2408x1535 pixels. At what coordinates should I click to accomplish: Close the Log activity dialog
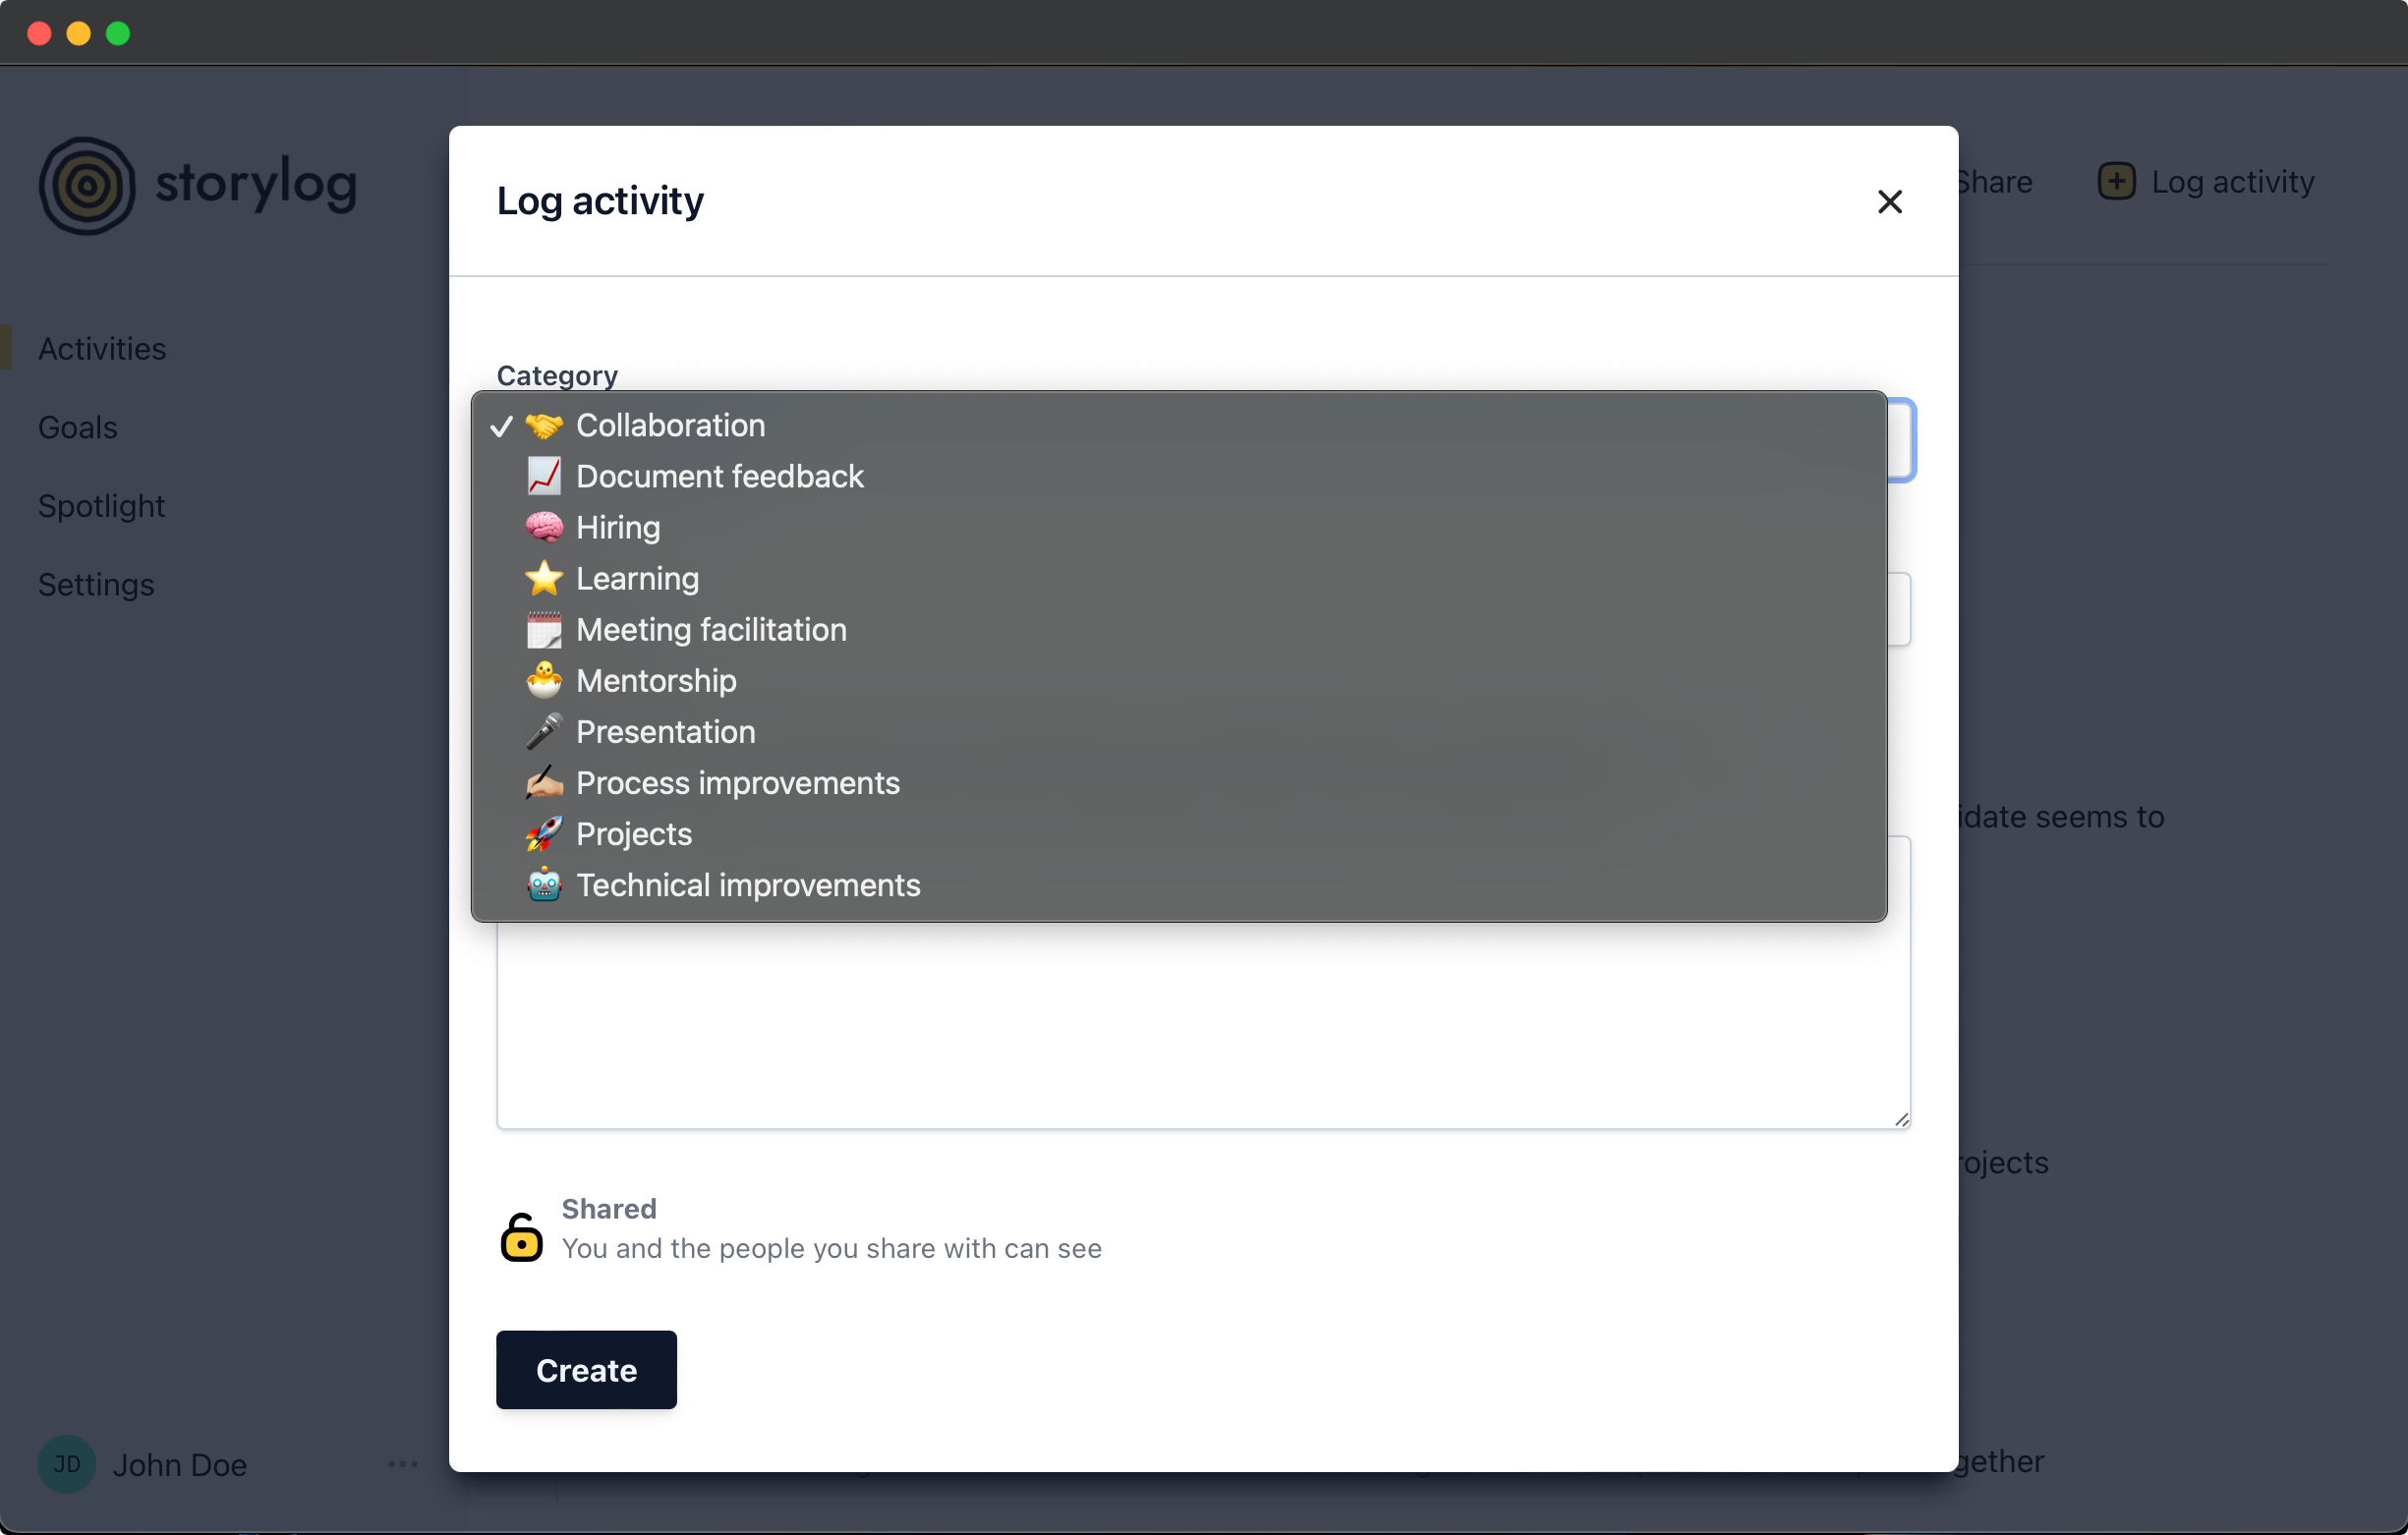click(x=1888, y=202)
